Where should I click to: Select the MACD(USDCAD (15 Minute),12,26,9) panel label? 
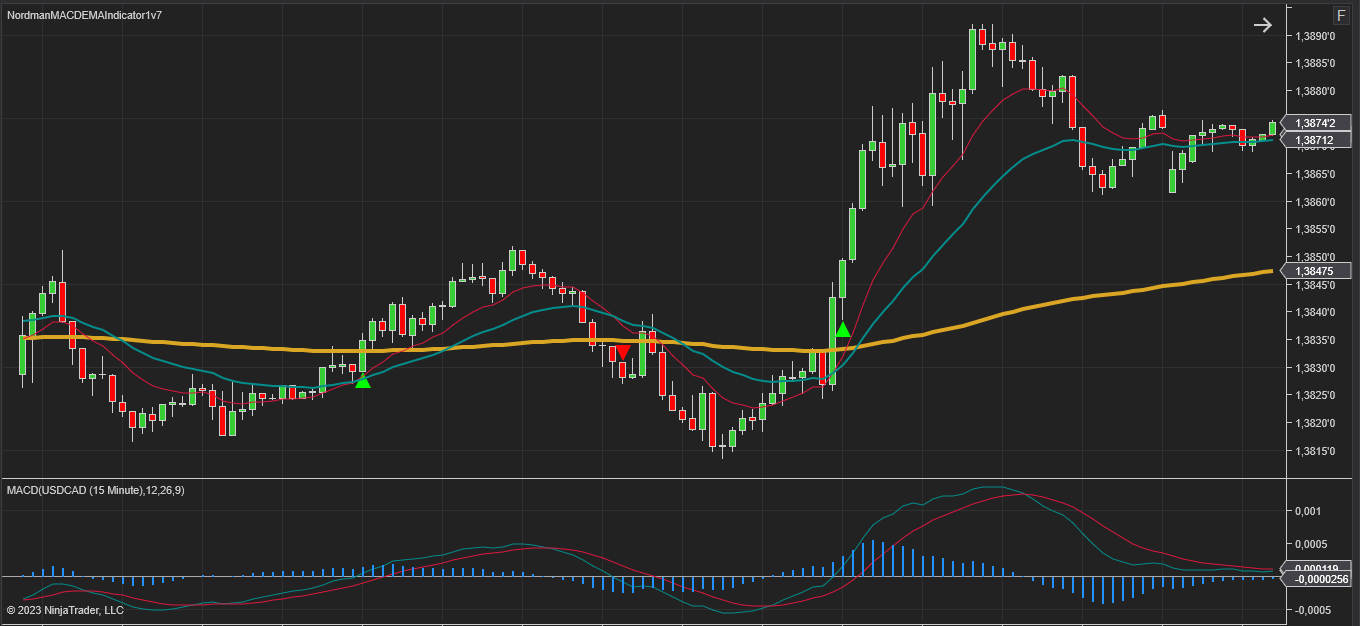coord(95,490)
